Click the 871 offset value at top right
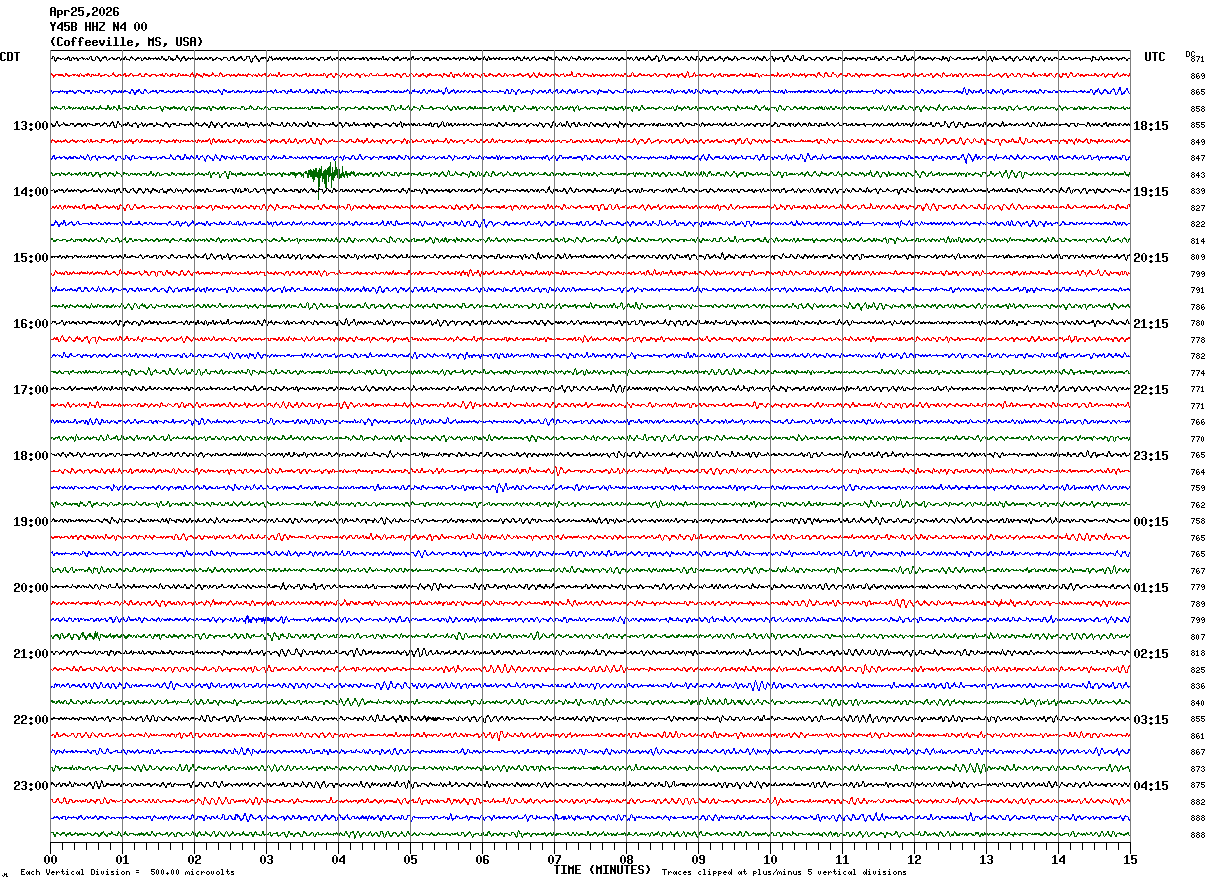 [x=1197, y=59]
